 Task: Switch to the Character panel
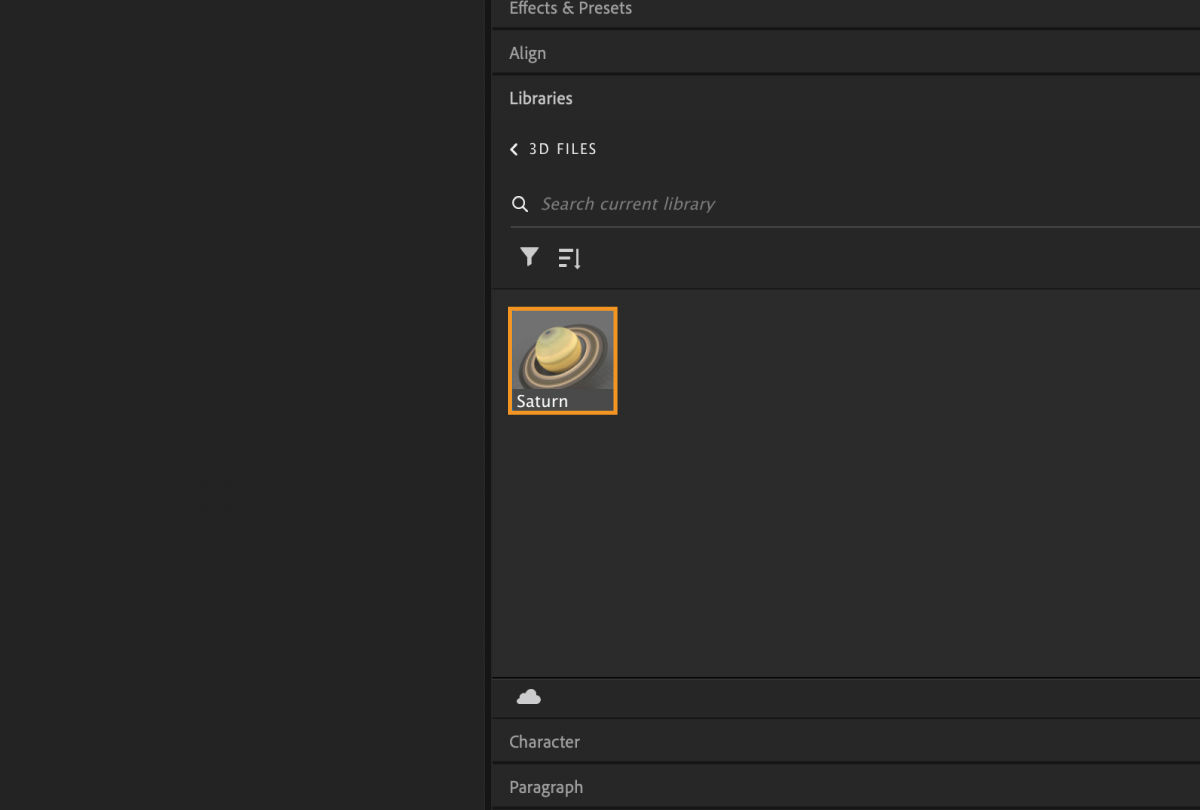pos(544,741)
